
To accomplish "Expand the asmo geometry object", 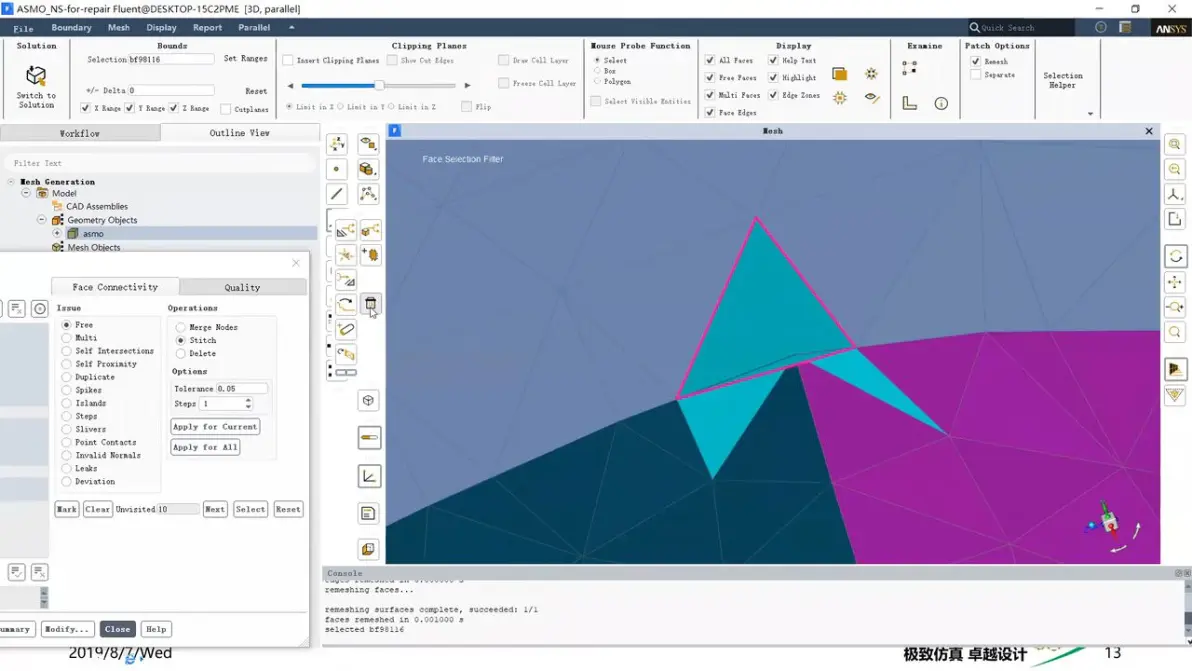I will pyautogui.click(x=57, y=233).
